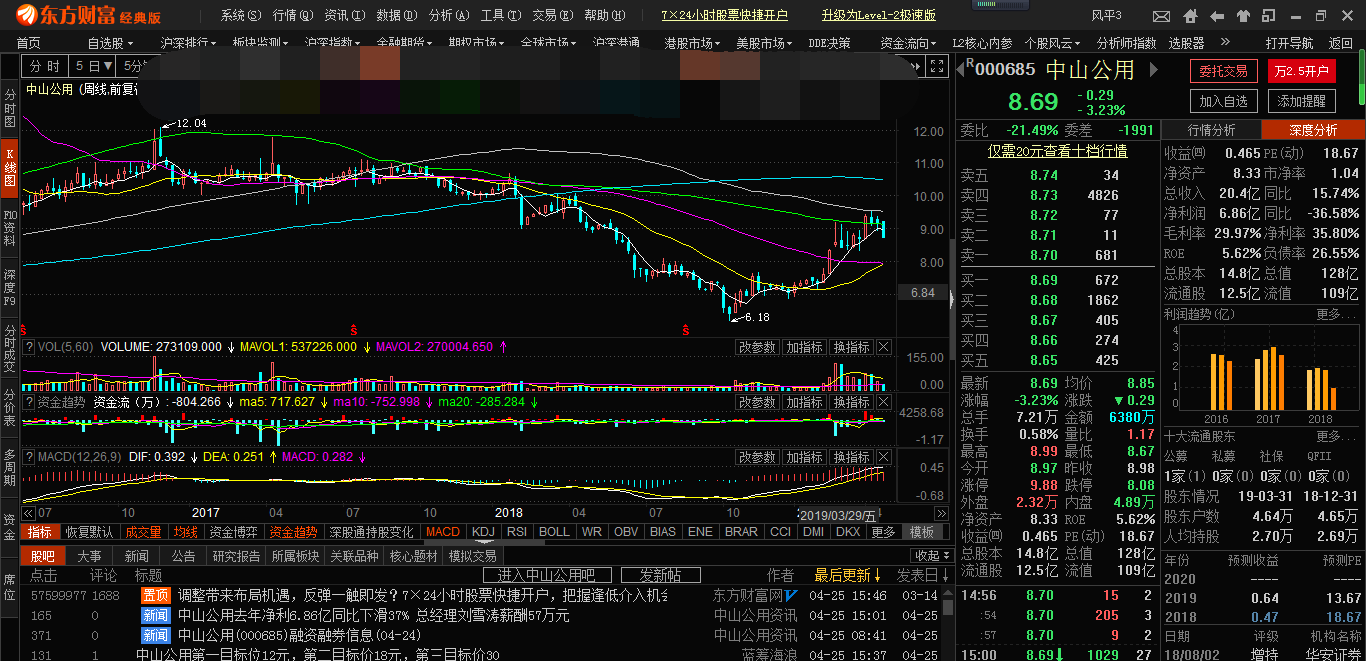Open the 系统(S) menu
The height and width of the screenshot is (661, 1366).
pos(241,15)
